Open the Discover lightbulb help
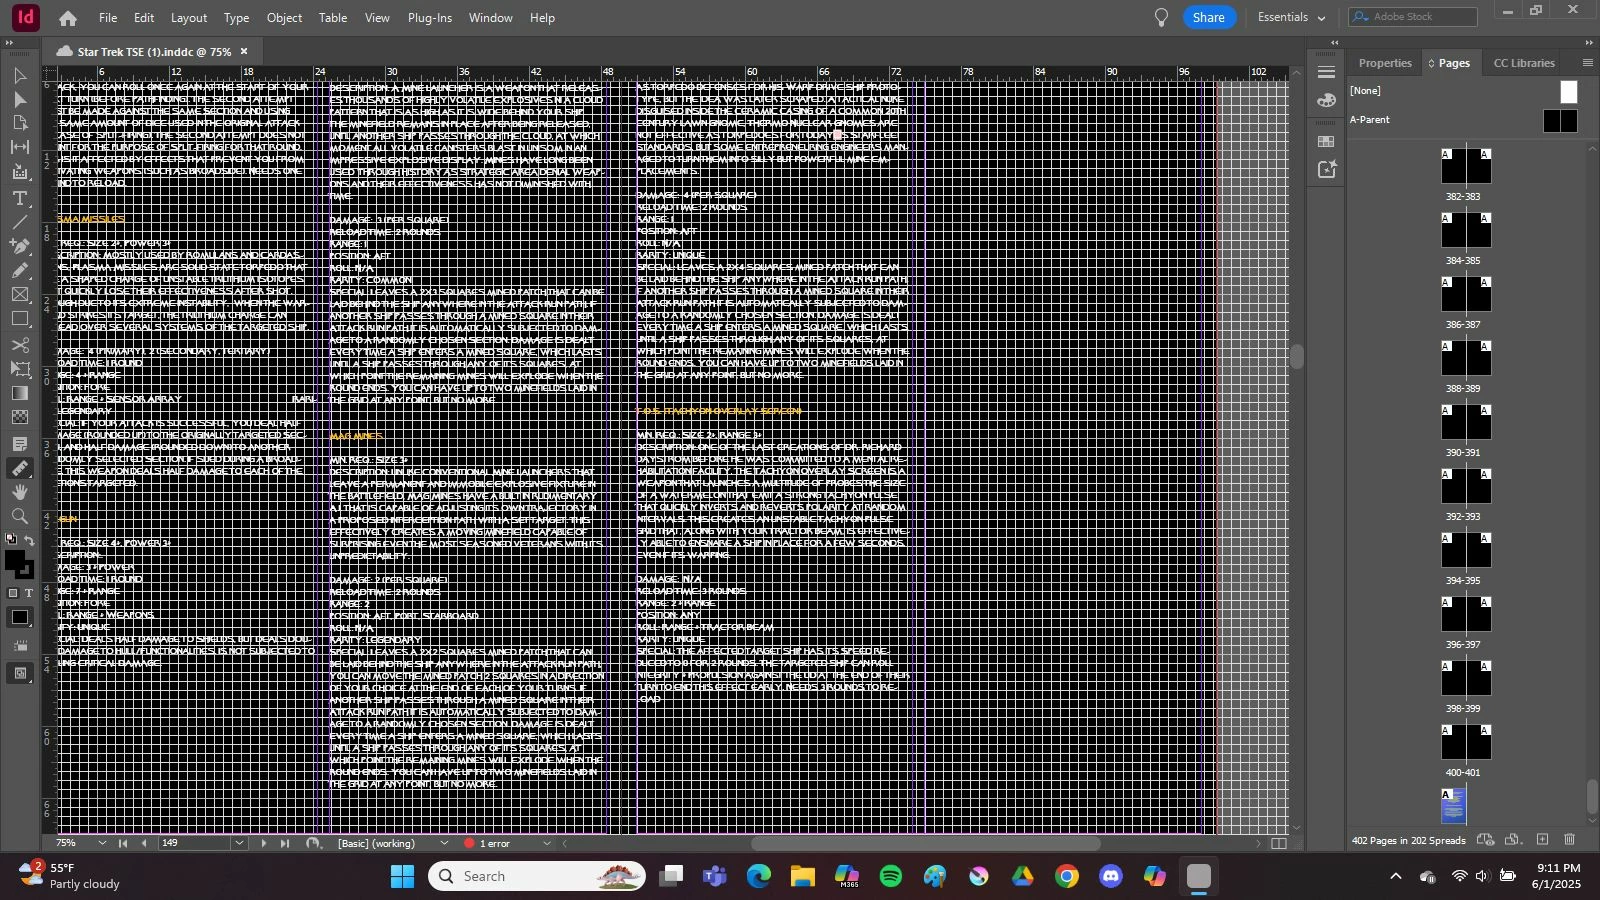This screenshot has width=1600, height=900. pos(1161,18)
